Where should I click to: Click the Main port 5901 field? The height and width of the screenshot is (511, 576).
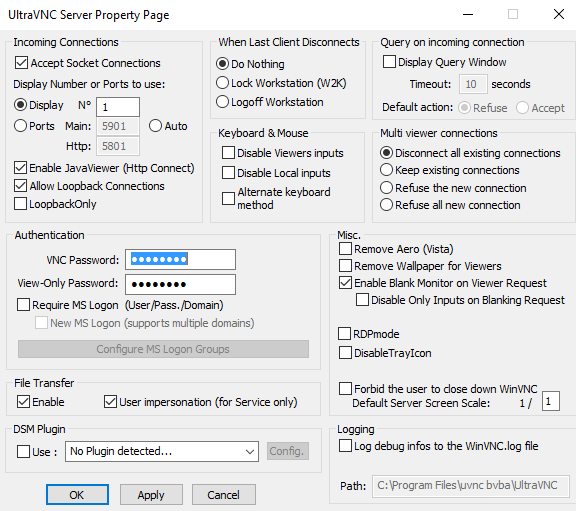[118, 126]
